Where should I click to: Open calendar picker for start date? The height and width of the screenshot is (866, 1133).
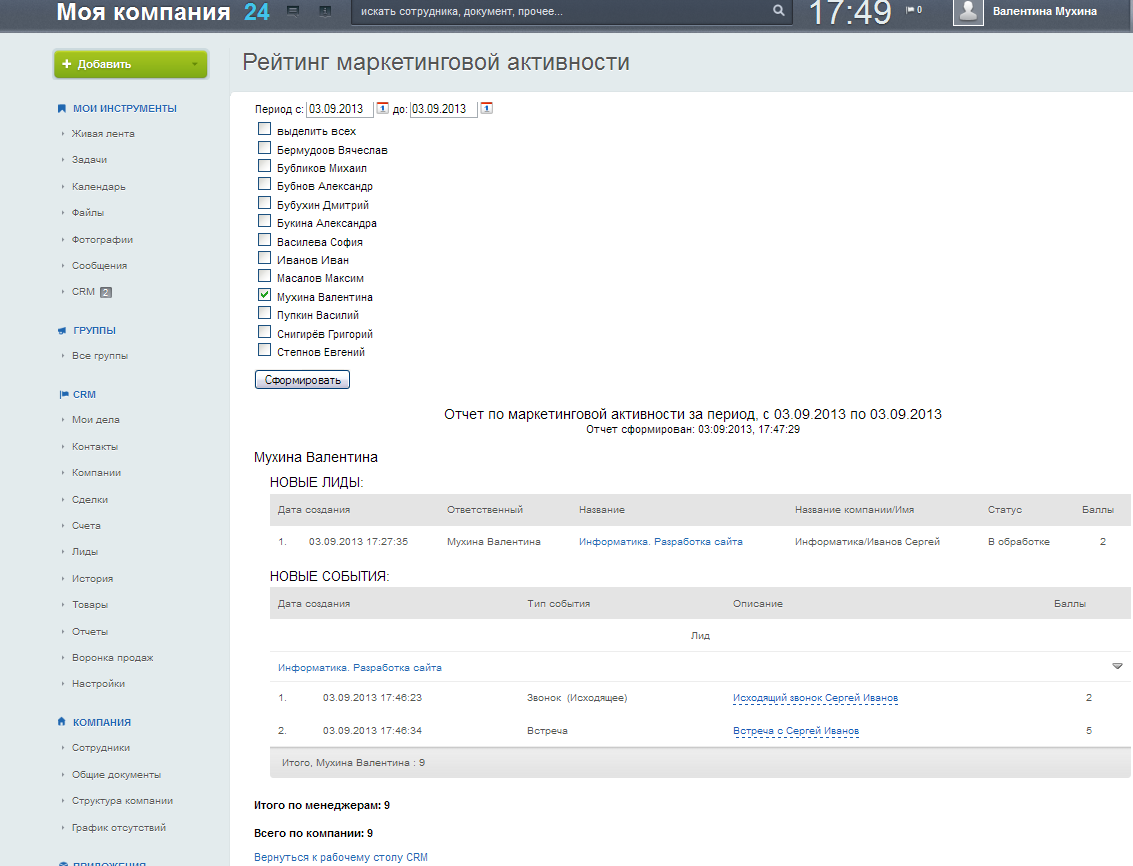[x=382, y=108]
